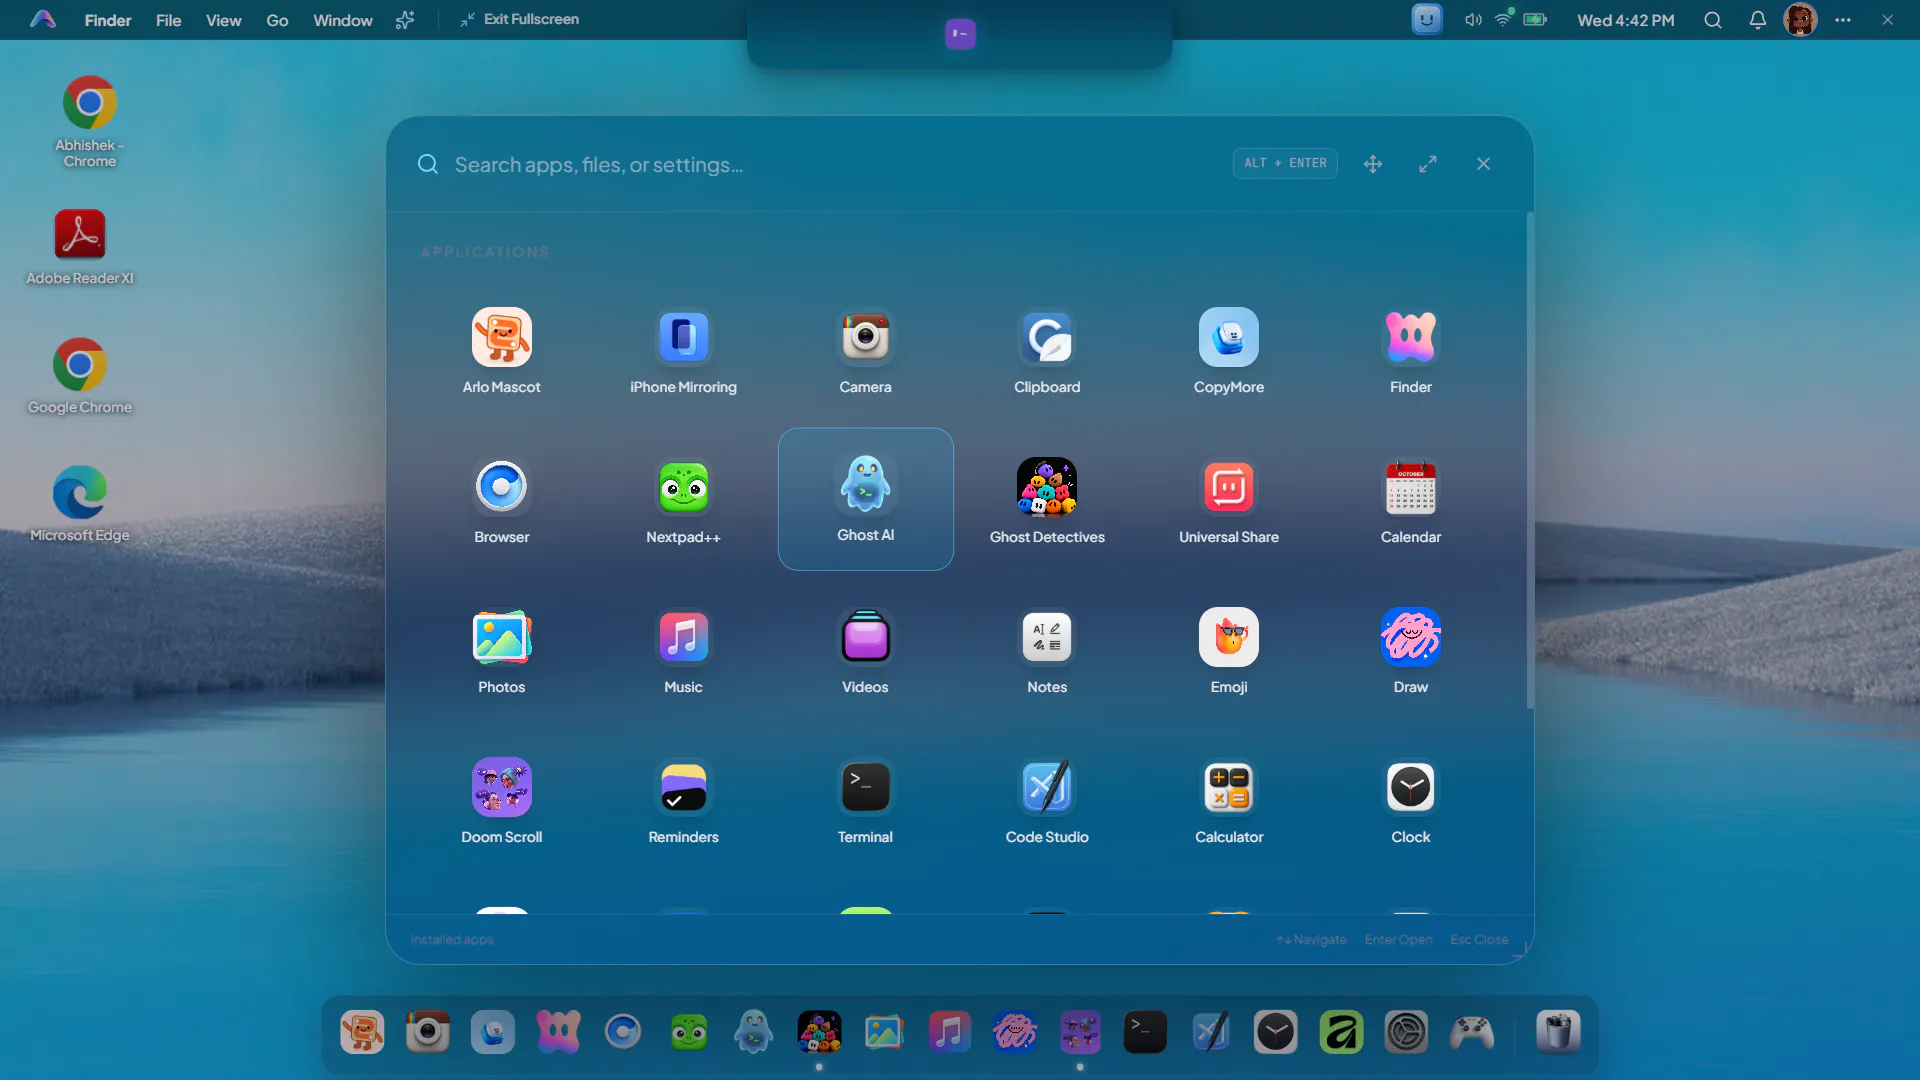Open the notifications bell
1920x1080 pixels.
point(1758,20)
